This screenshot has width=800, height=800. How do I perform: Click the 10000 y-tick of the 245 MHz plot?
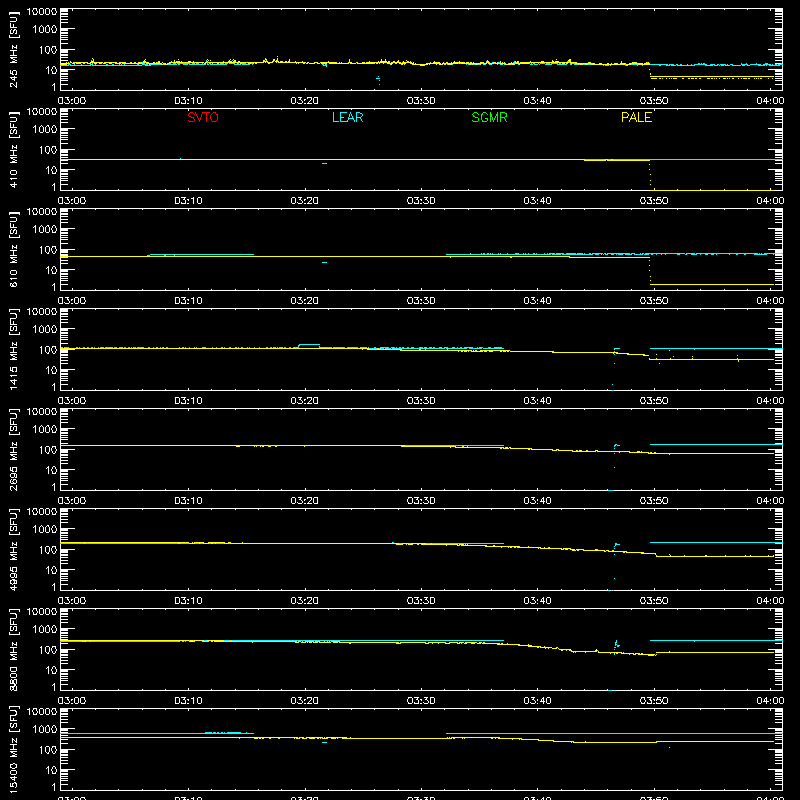(41, 12)
